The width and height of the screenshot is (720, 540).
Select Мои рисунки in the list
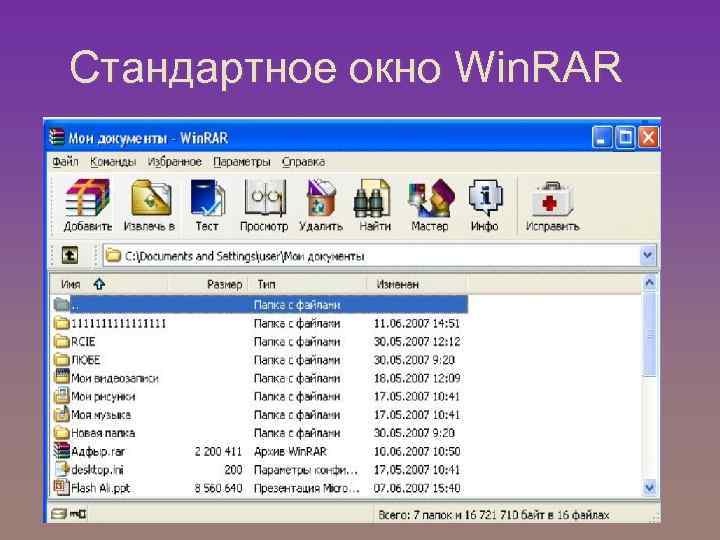click(x=103, y=396)
